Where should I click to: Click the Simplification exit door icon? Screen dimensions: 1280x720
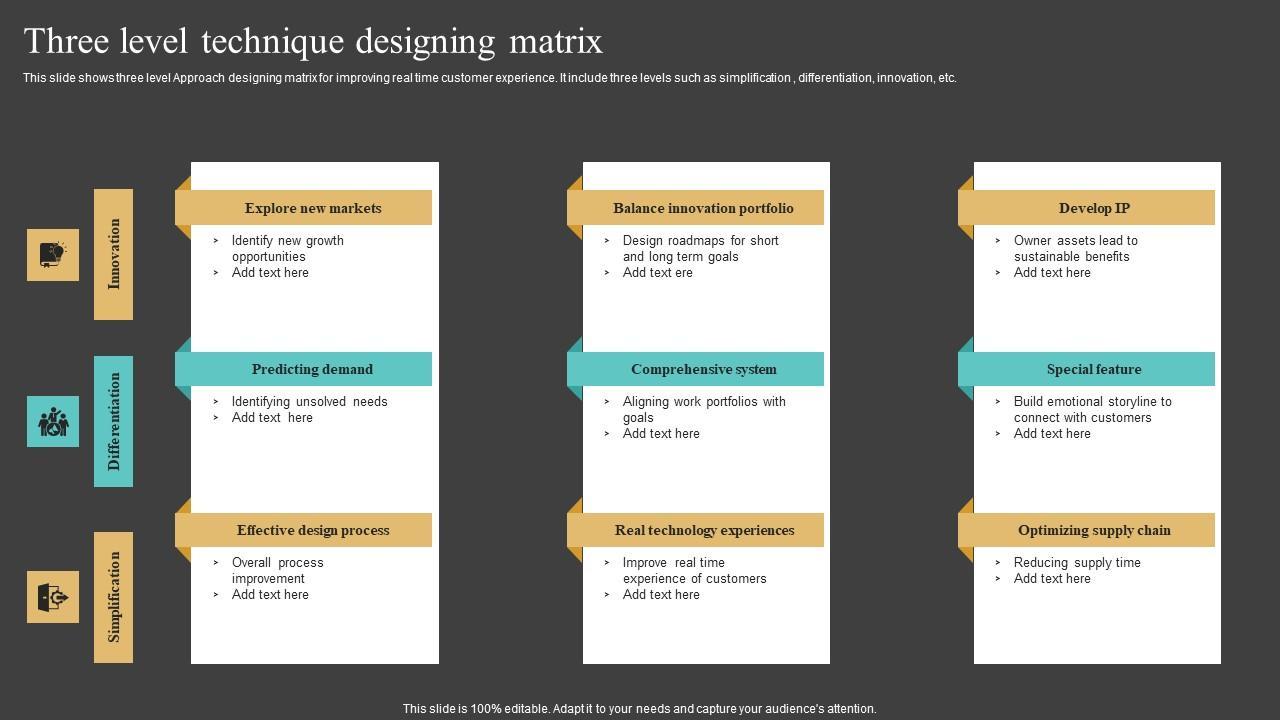click(x=53, y=597)
